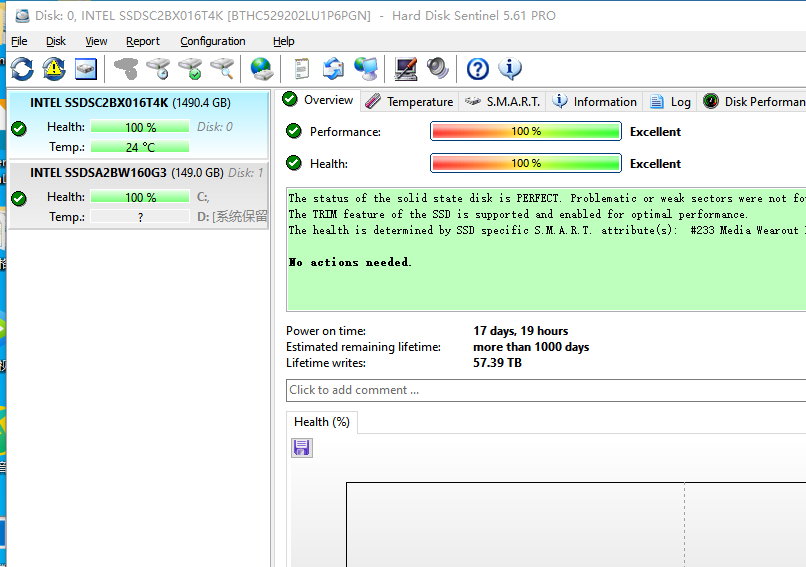Click the blue info speech bubble icon
The height and width of the screenshot is (567, 806).
[509, 68]
